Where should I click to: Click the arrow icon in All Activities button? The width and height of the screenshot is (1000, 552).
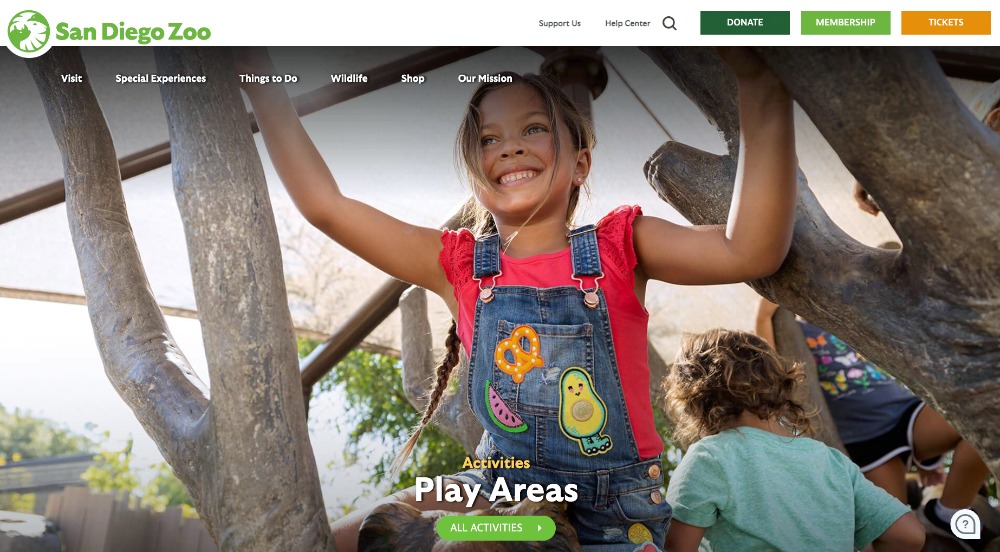(540, 528)
